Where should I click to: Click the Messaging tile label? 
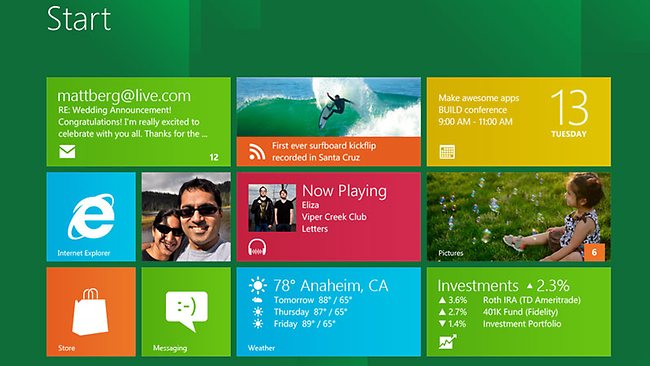[170, 348]
